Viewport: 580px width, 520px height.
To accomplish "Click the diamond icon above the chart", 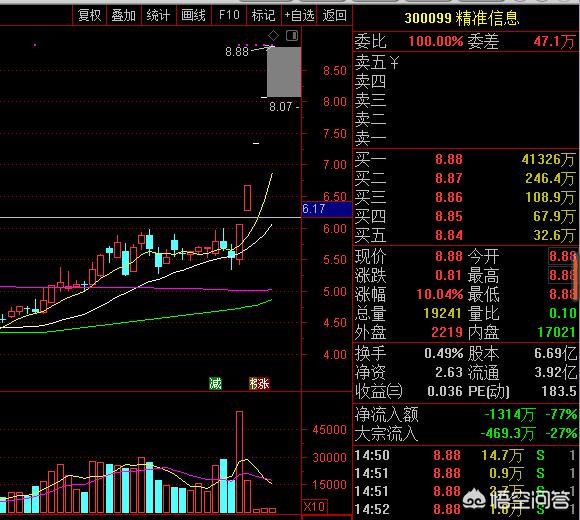I will 273,36.
